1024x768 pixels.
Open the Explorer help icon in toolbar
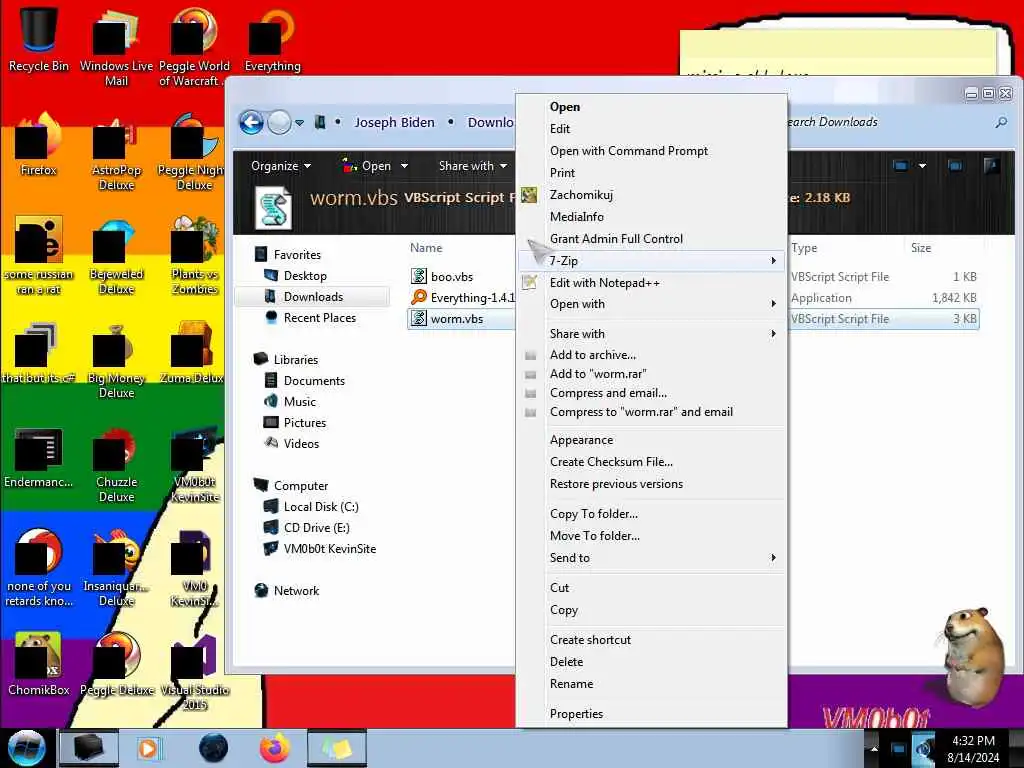(x=991, y=166)
